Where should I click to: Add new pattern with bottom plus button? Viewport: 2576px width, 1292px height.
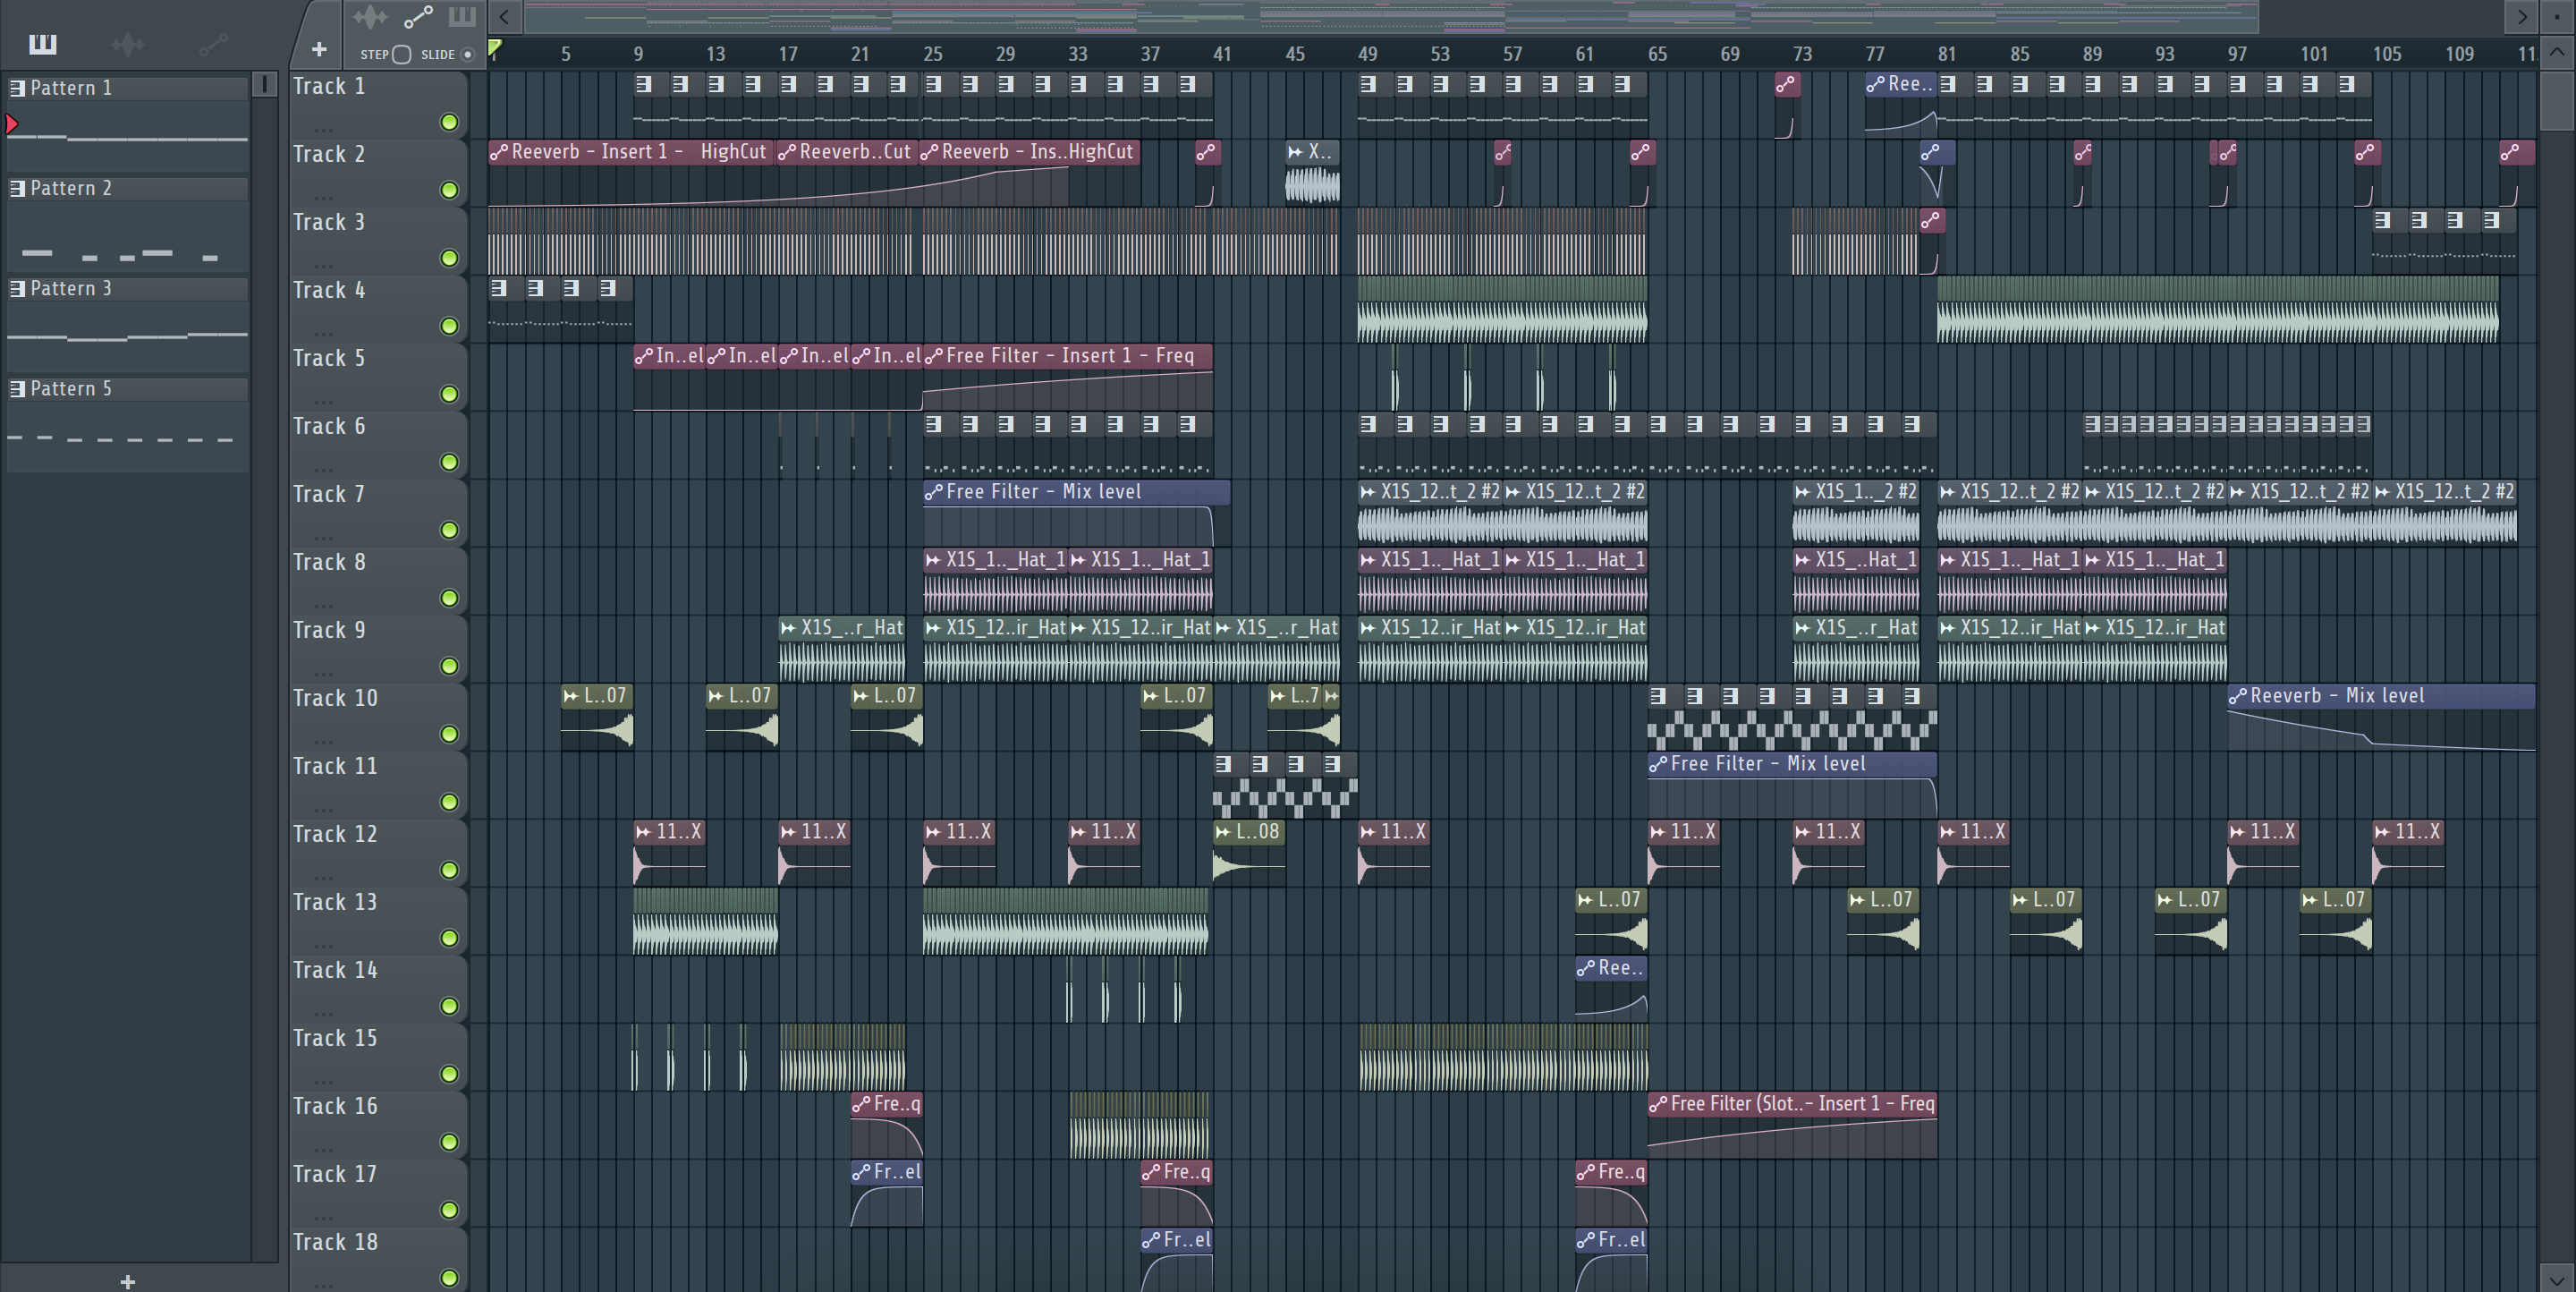tap(127, 1281)
